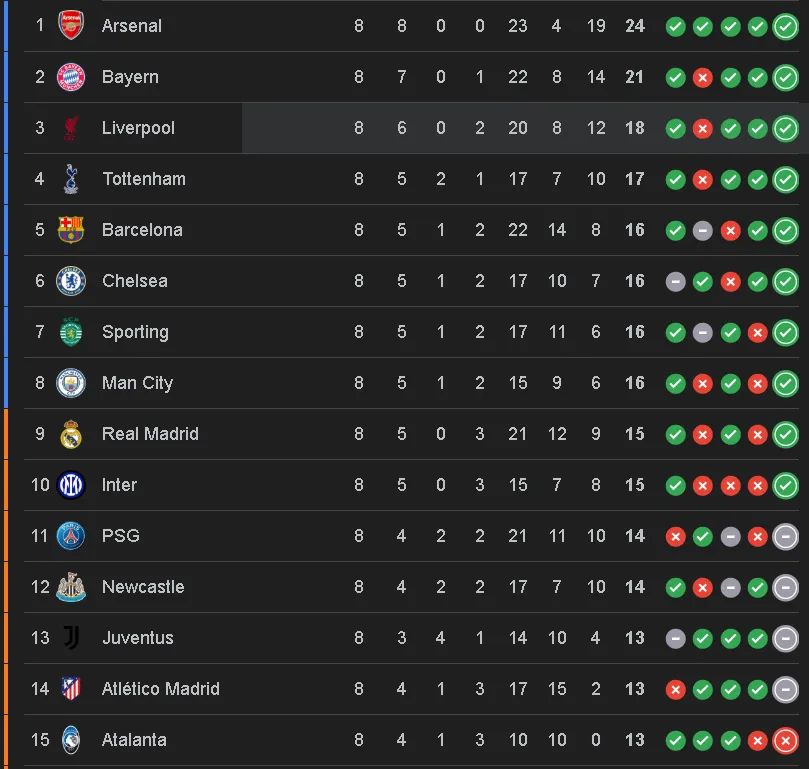809x769 pixels.
Task: Select PSG's gray draw form indicator
Action: 729,536
